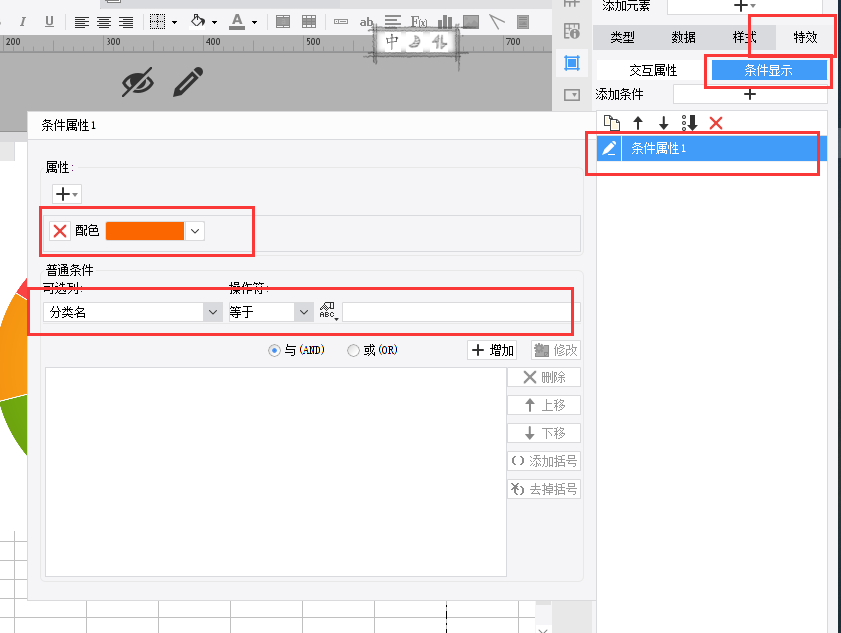Delete the condition with the red X above the list
The width and height of the screenshot is (841, 633).
pos(715,123)
